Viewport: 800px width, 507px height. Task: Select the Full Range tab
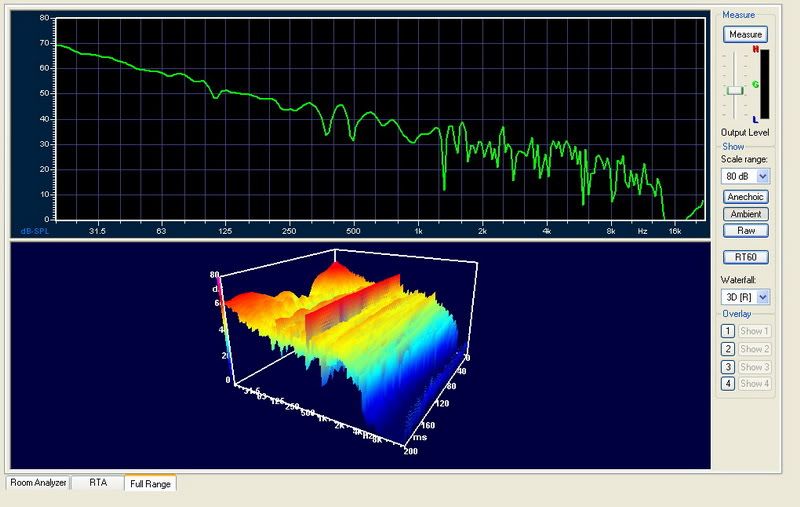pyautogui.click(x=150, y=484)
